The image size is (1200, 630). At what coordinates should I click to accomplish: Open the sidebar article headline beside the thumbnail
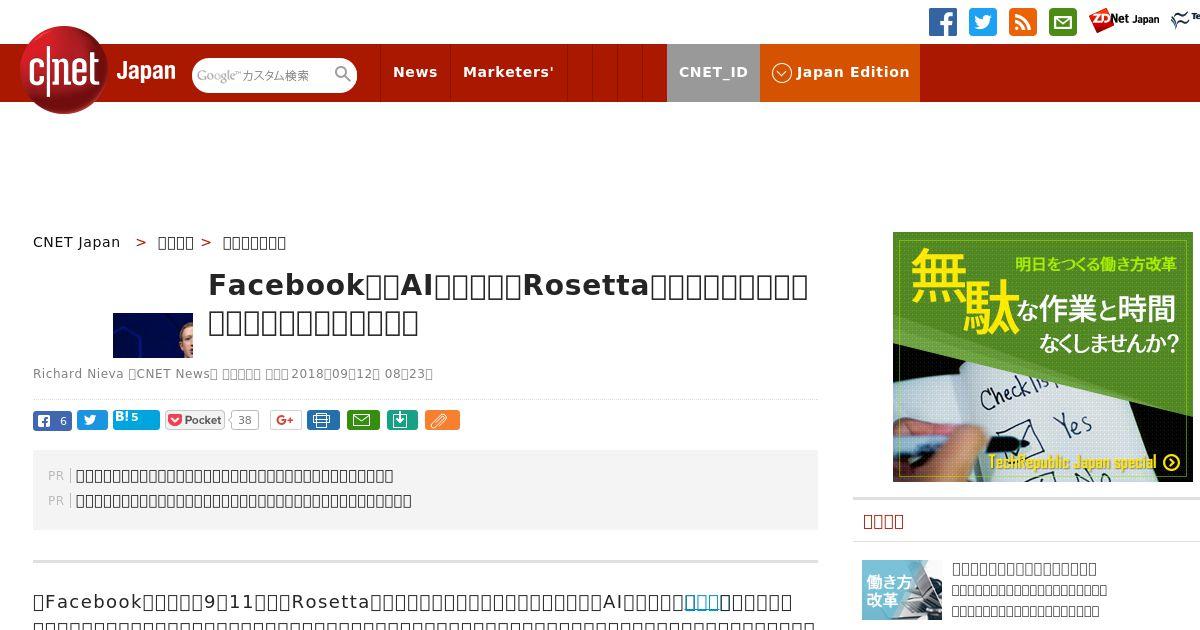[1025, 569]
